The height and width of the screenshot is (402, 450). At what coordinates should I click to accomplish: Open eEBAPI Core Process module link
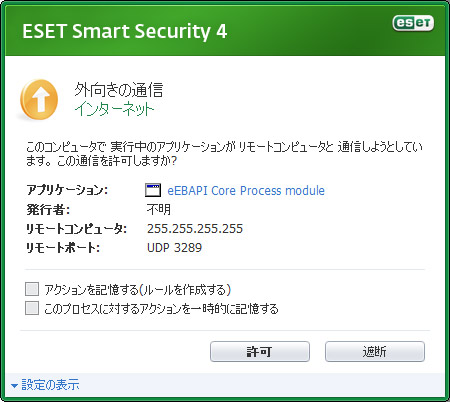click(246, 190)
